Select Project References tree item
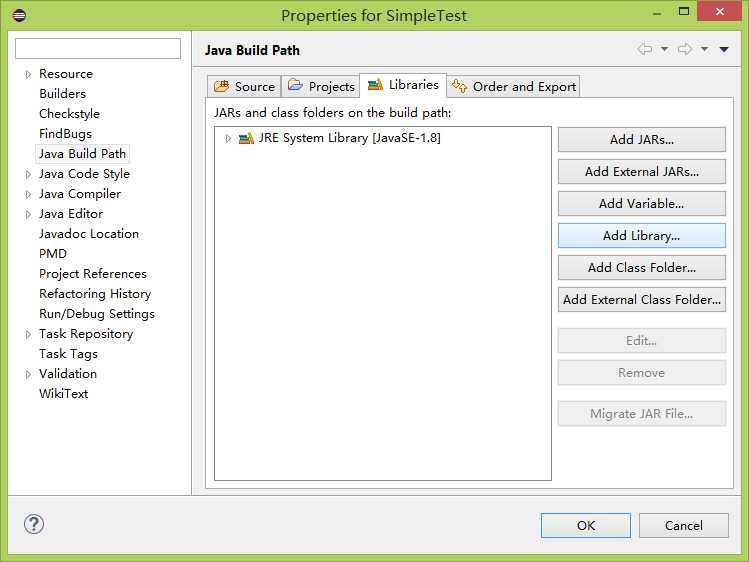Screen dimensions: 749x562 click(93, 274)
